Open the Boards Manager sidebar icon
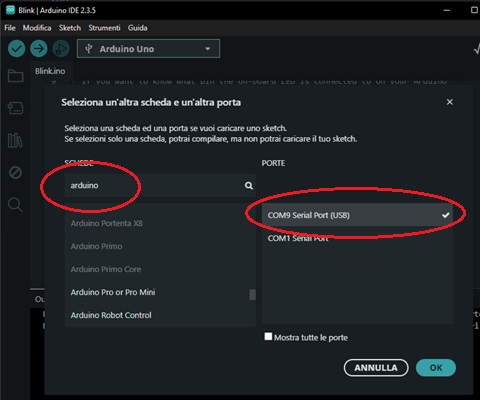Viewport: 480px width, 400px height. pos(15,108)
